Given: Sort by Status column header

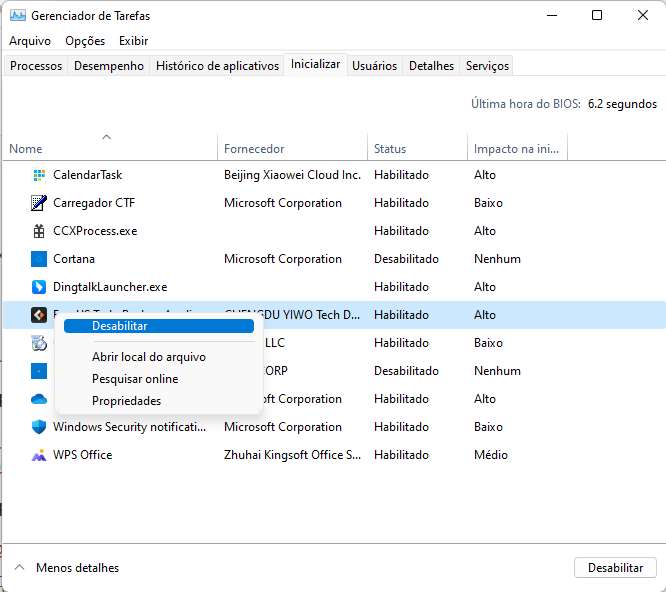Looking at the screenshot, I should point(390,149).
